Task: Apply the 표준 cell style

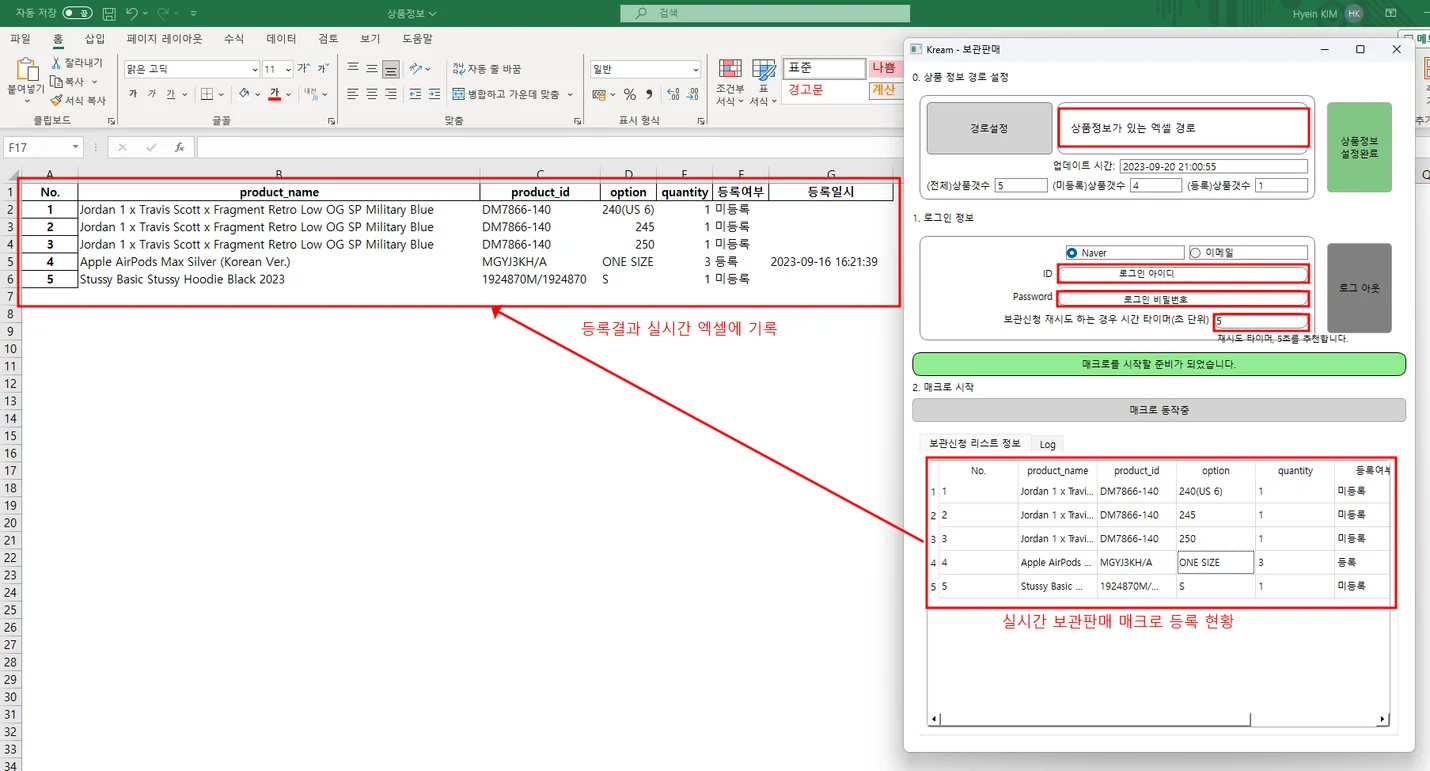Action: 825,68
